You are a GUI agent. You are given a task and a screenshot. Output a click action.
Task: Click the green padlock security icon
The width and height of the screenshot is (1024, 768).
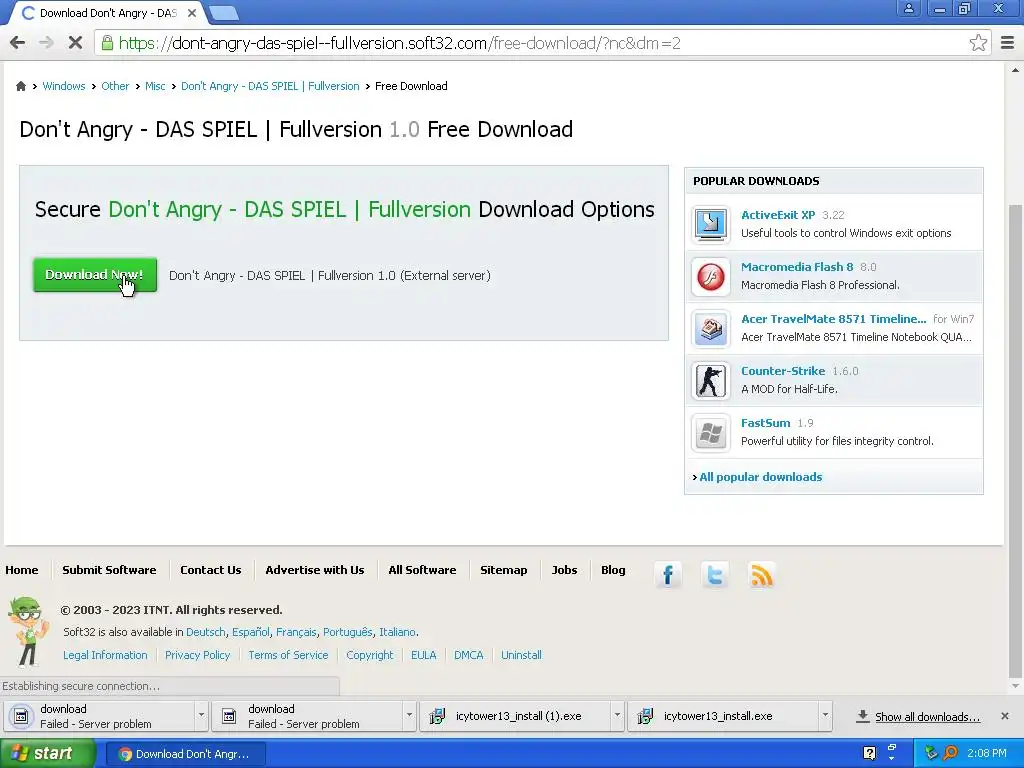[106, 43]
